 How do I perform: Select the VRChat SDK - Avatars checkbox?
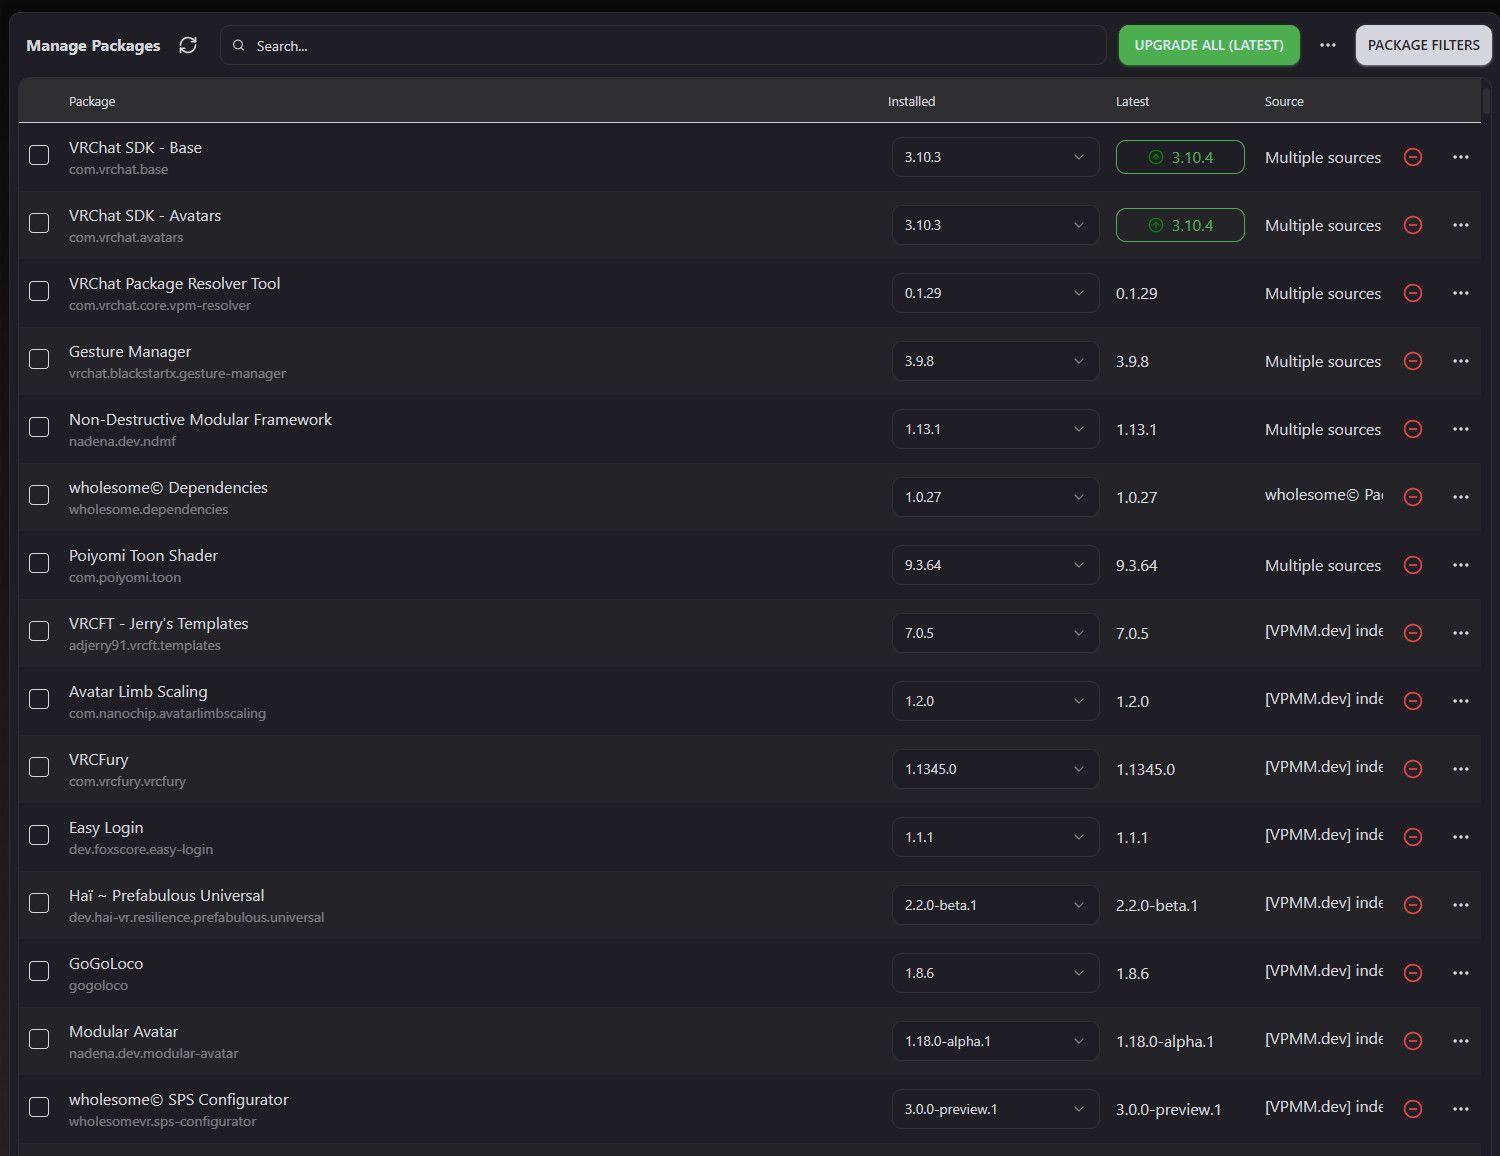coord(39,223)
